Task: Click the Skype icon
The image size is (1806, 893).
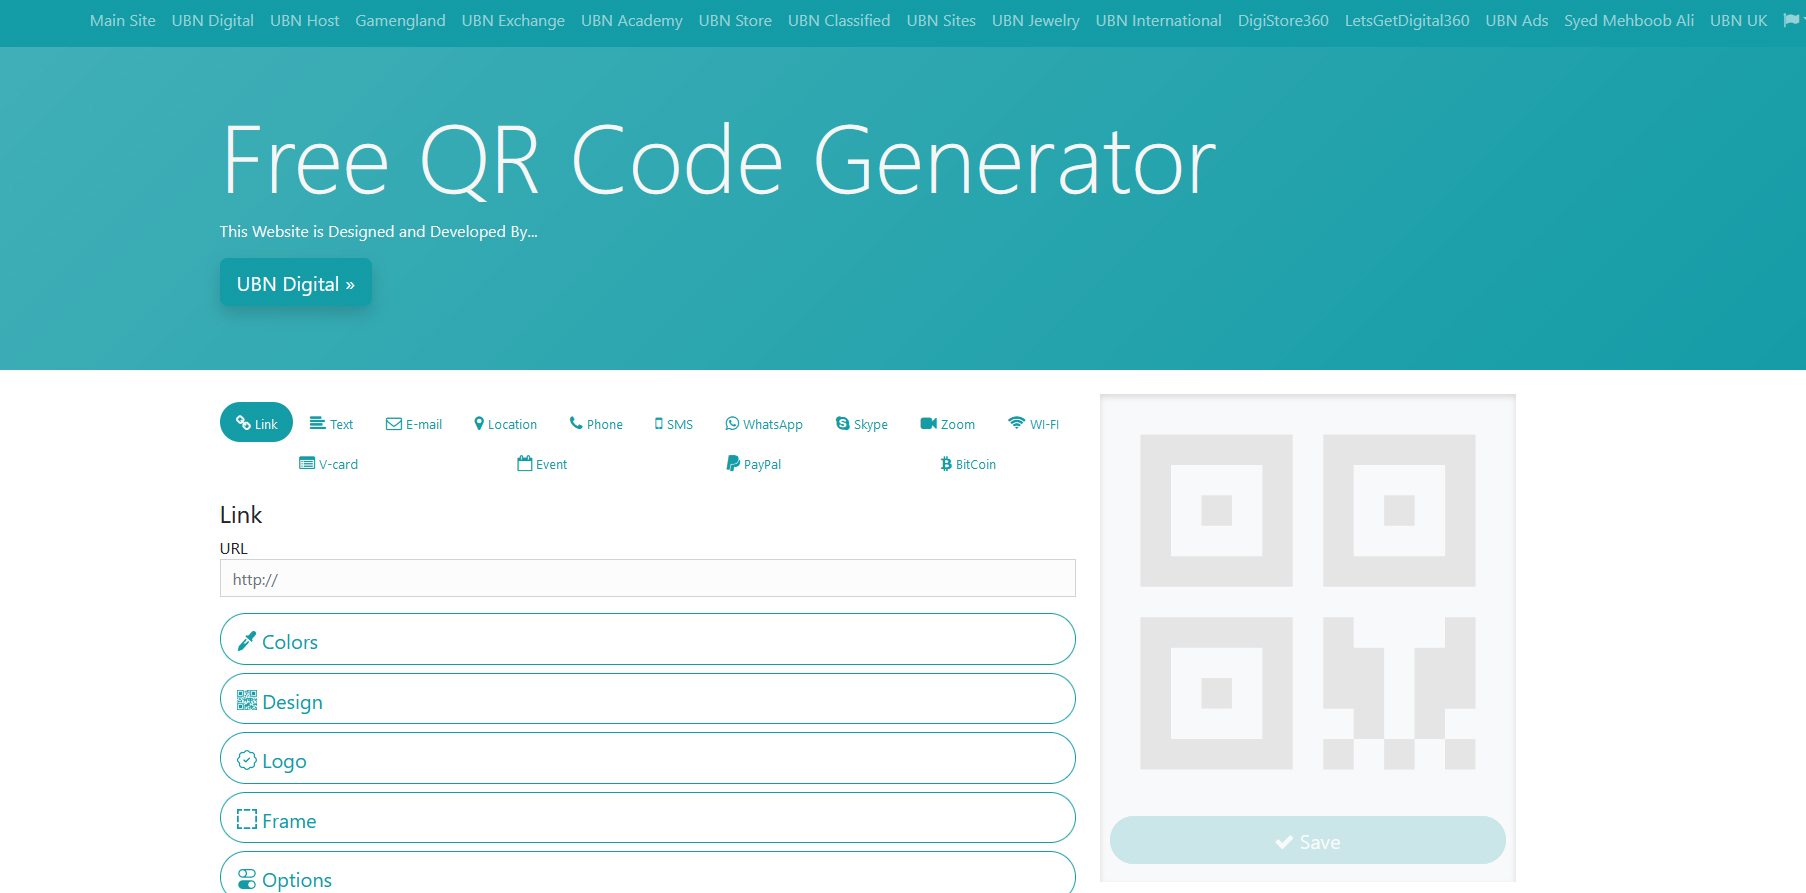Action: pyautogui.click(x=843, y=423)
